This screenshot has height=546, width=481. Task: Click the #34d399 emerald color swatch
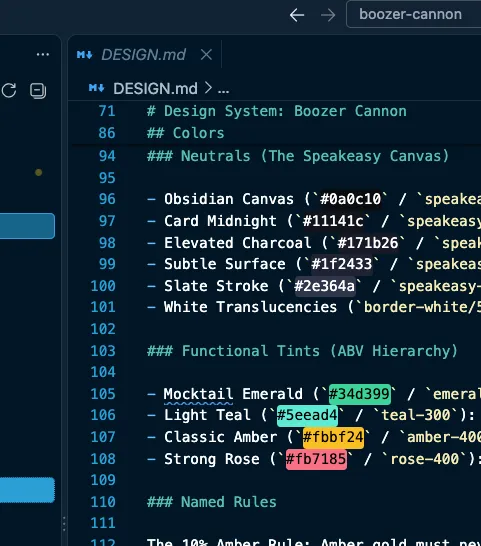click(359, 394)
